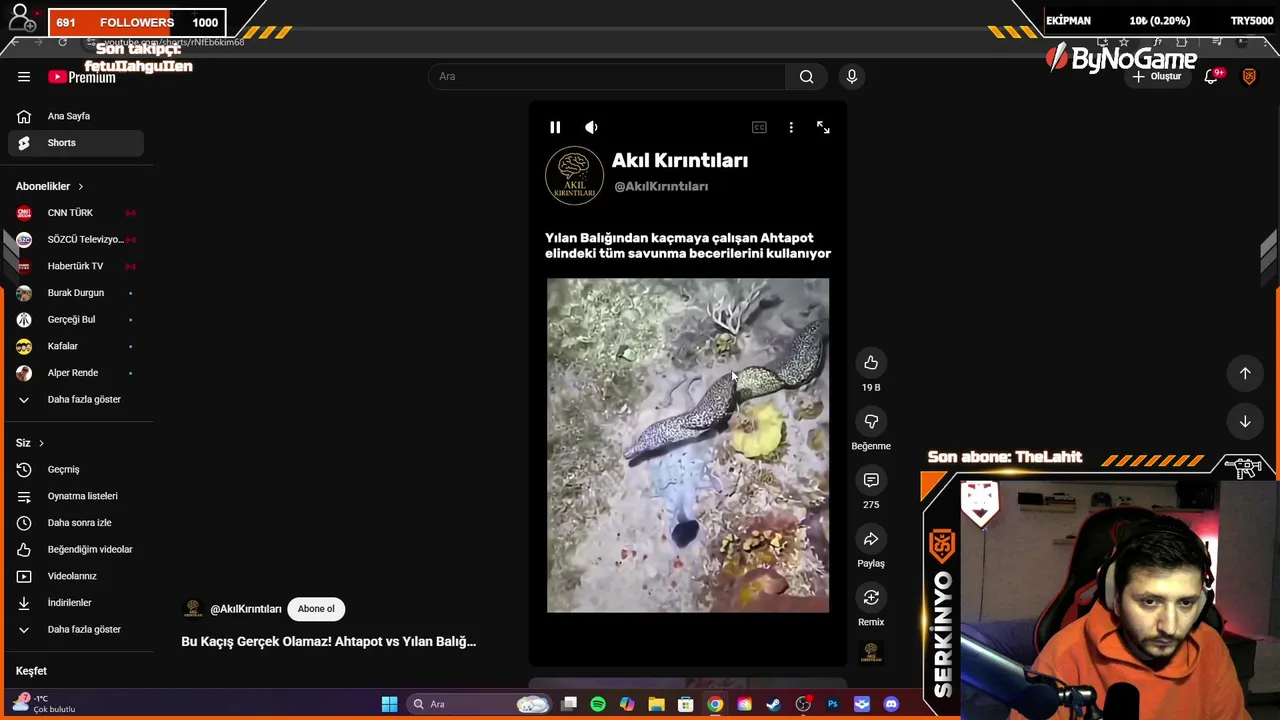This screenshot has width=1280, height=720.
Task: Expand Siz list with Daha fazla göster
Action: click(x=76, y=629)
